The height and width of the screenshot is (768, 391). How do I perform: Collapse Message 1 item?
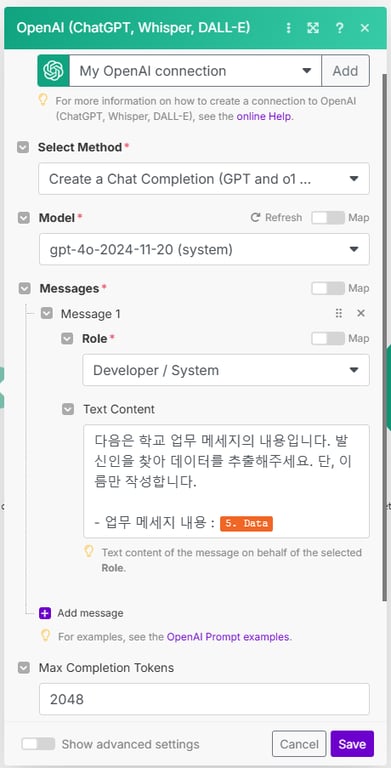click(47, 313)
